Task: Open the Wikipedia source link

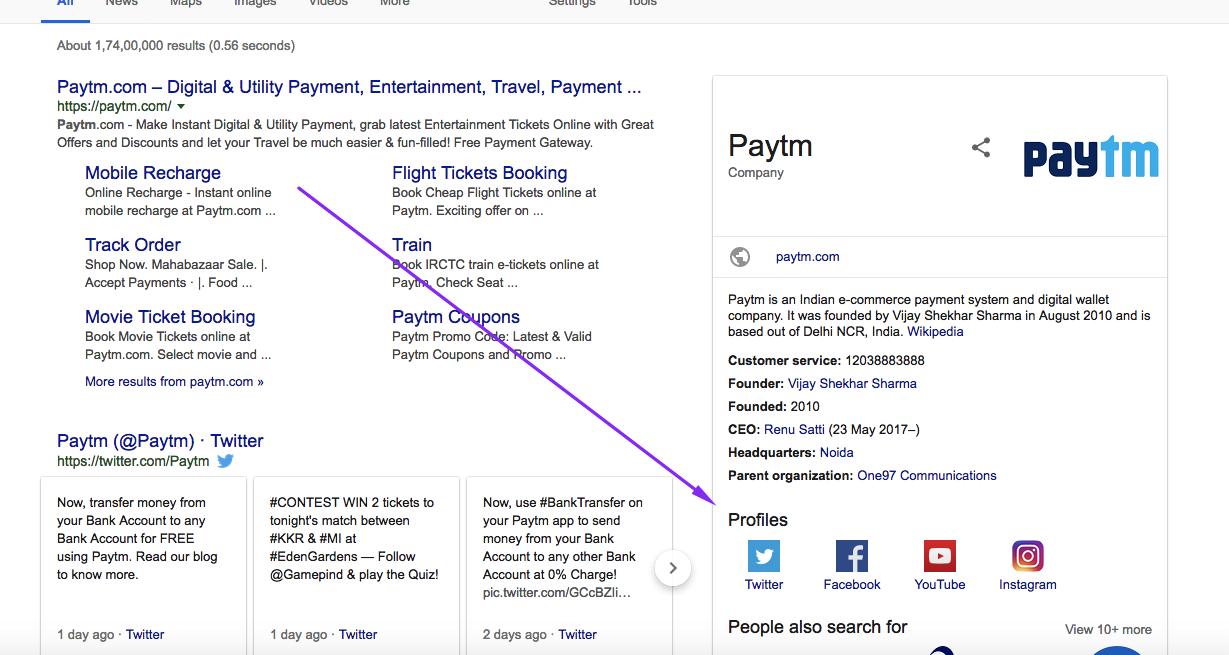Action: tap(935, 332)
